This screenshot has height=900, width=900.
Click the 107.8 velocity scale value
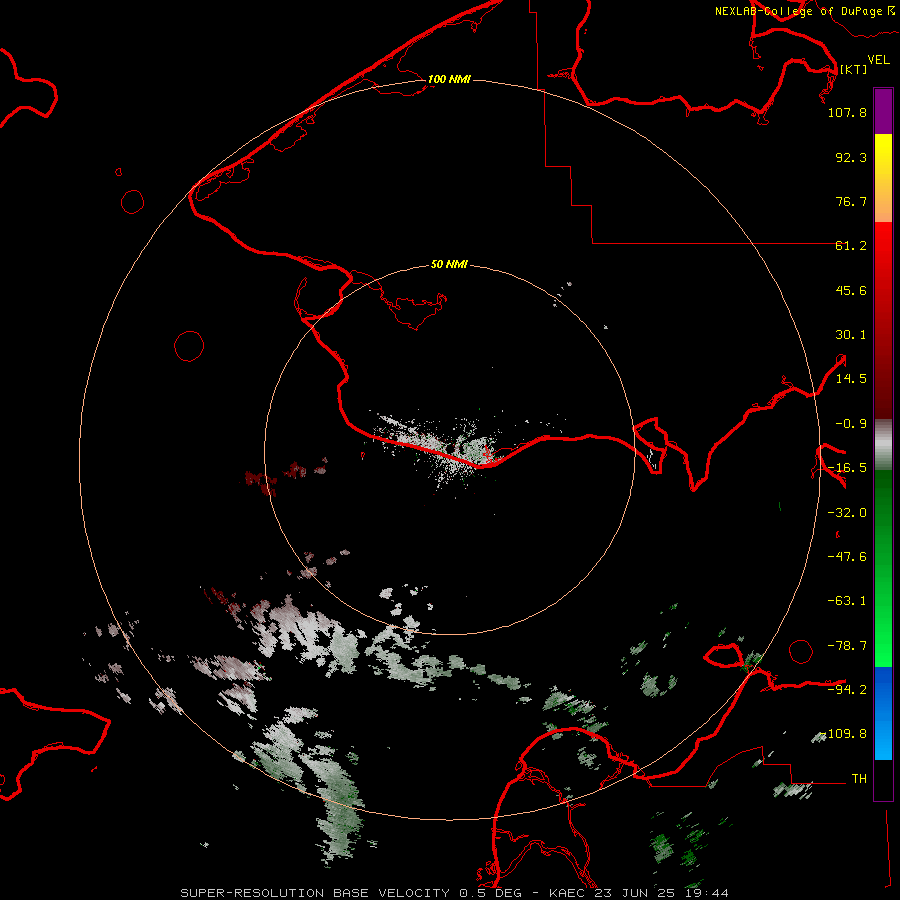[x=847, y=112]
